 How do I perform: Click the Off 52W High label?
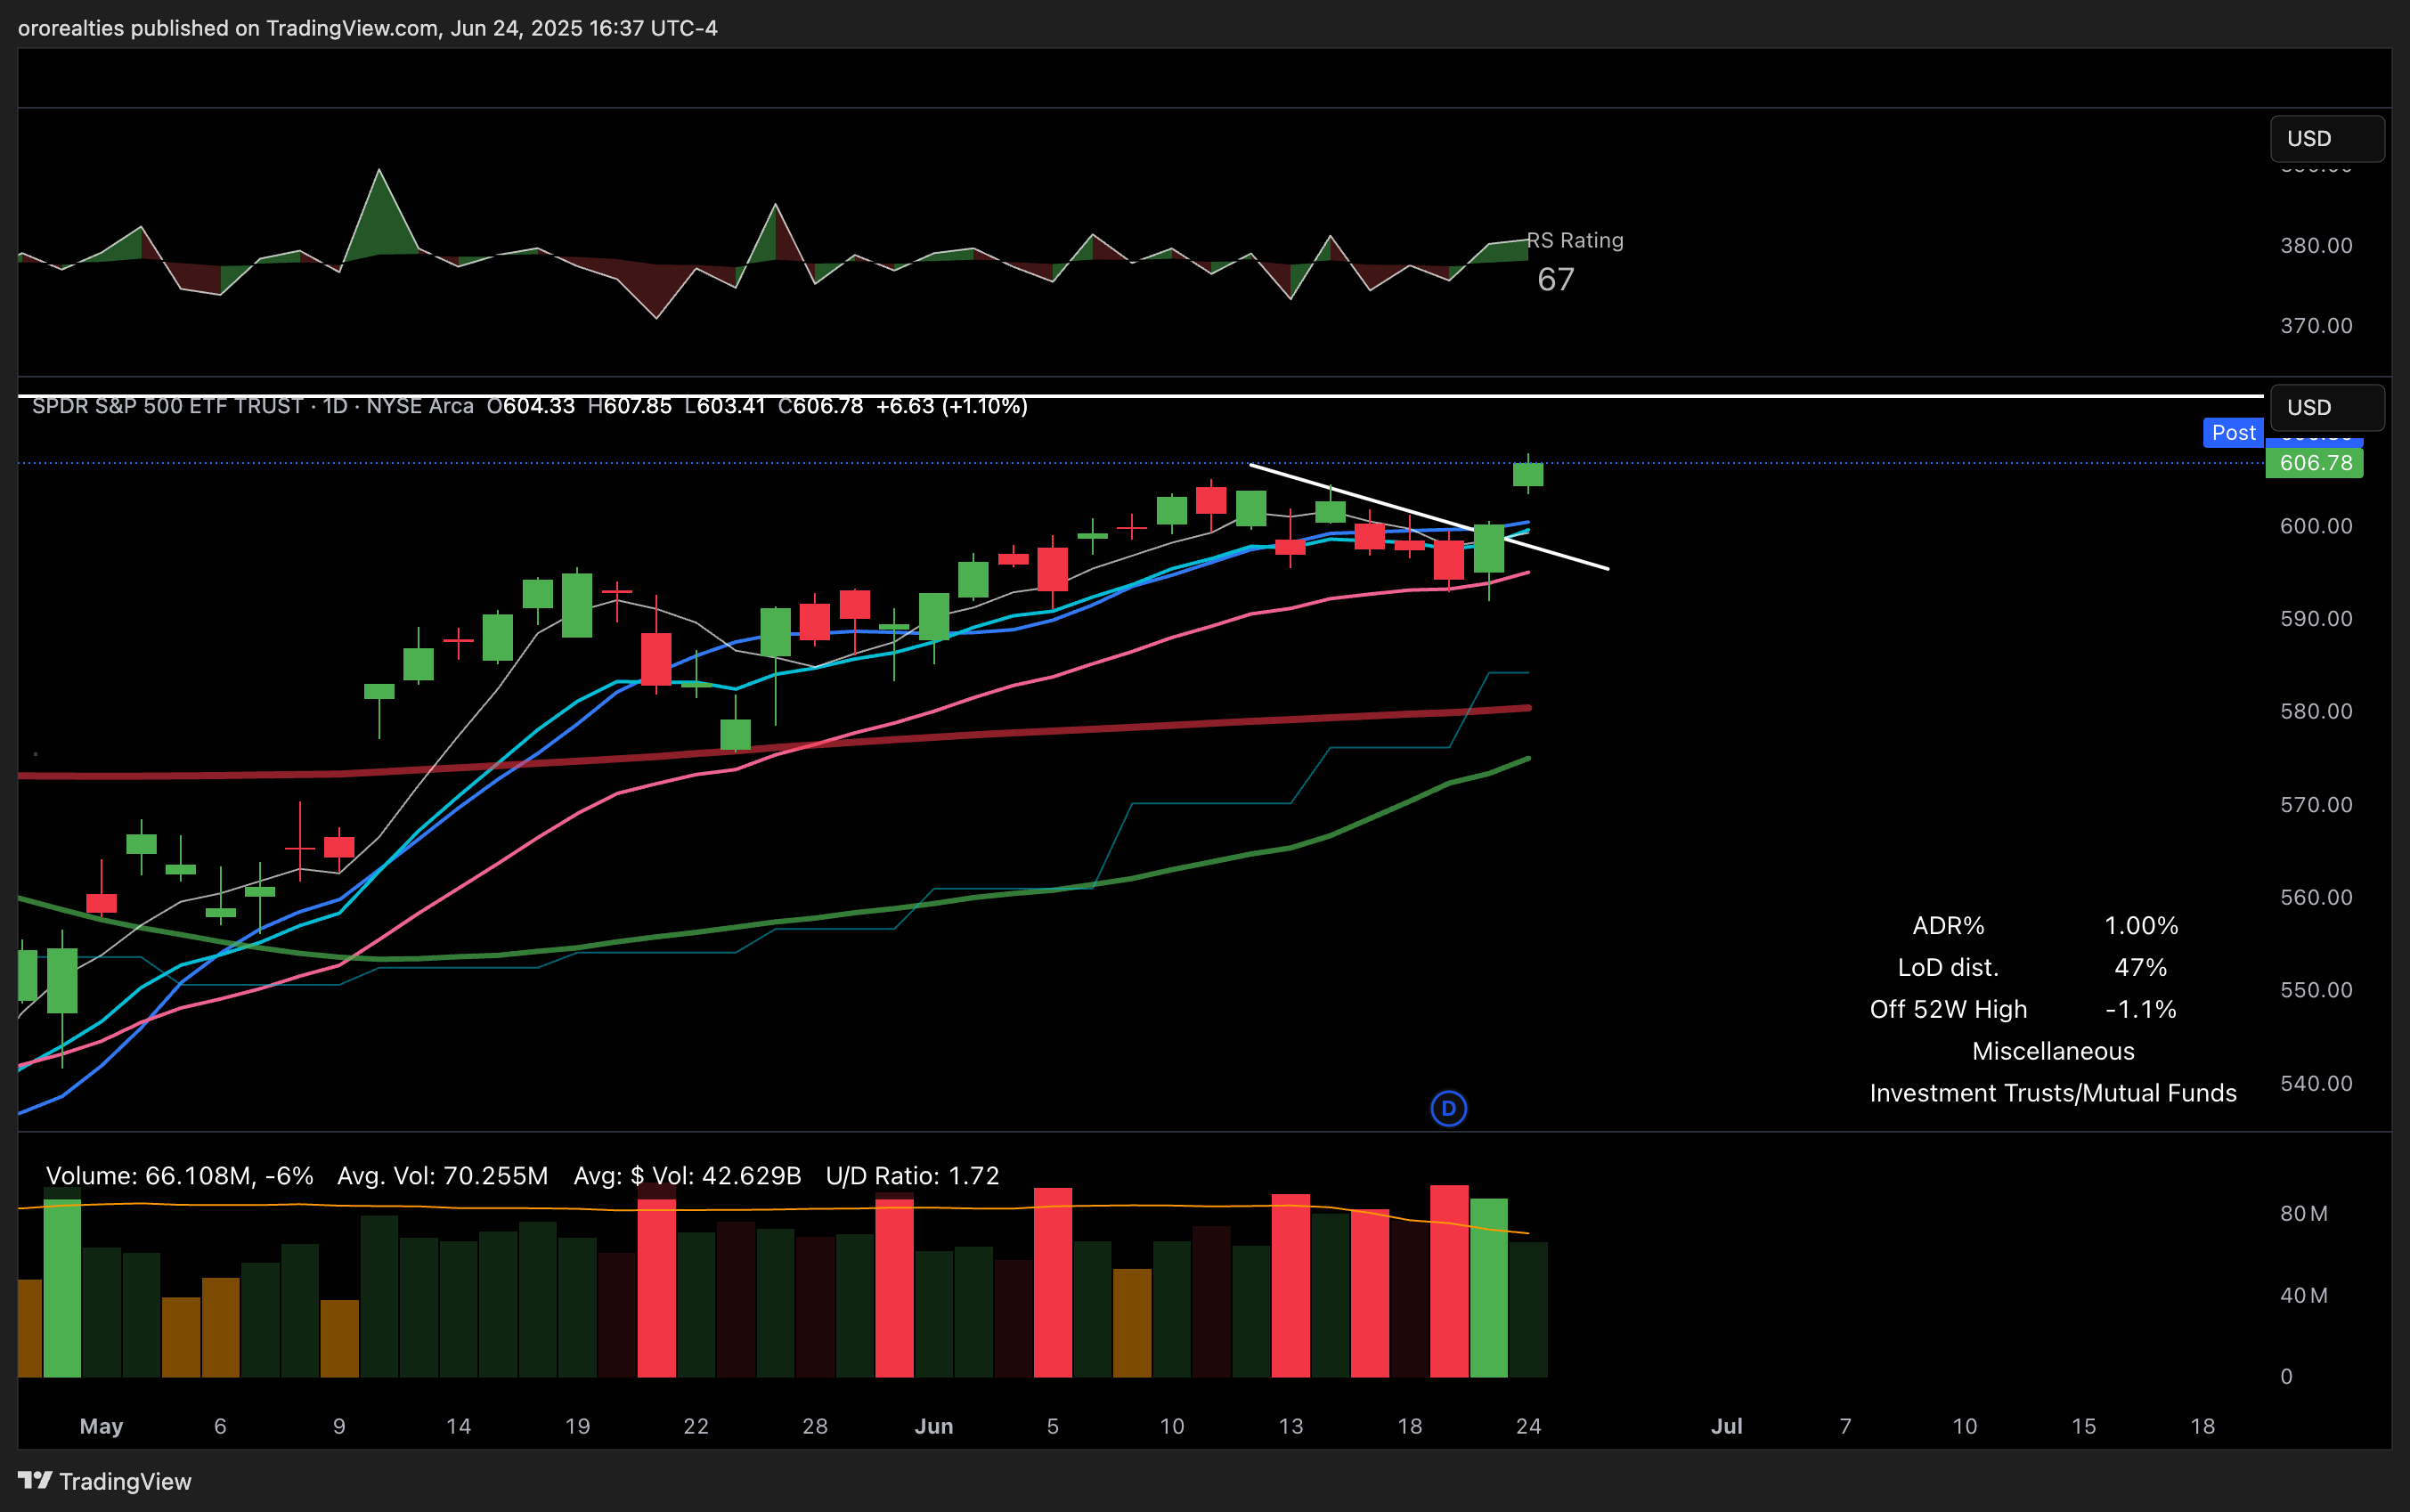(1948, 1010)
